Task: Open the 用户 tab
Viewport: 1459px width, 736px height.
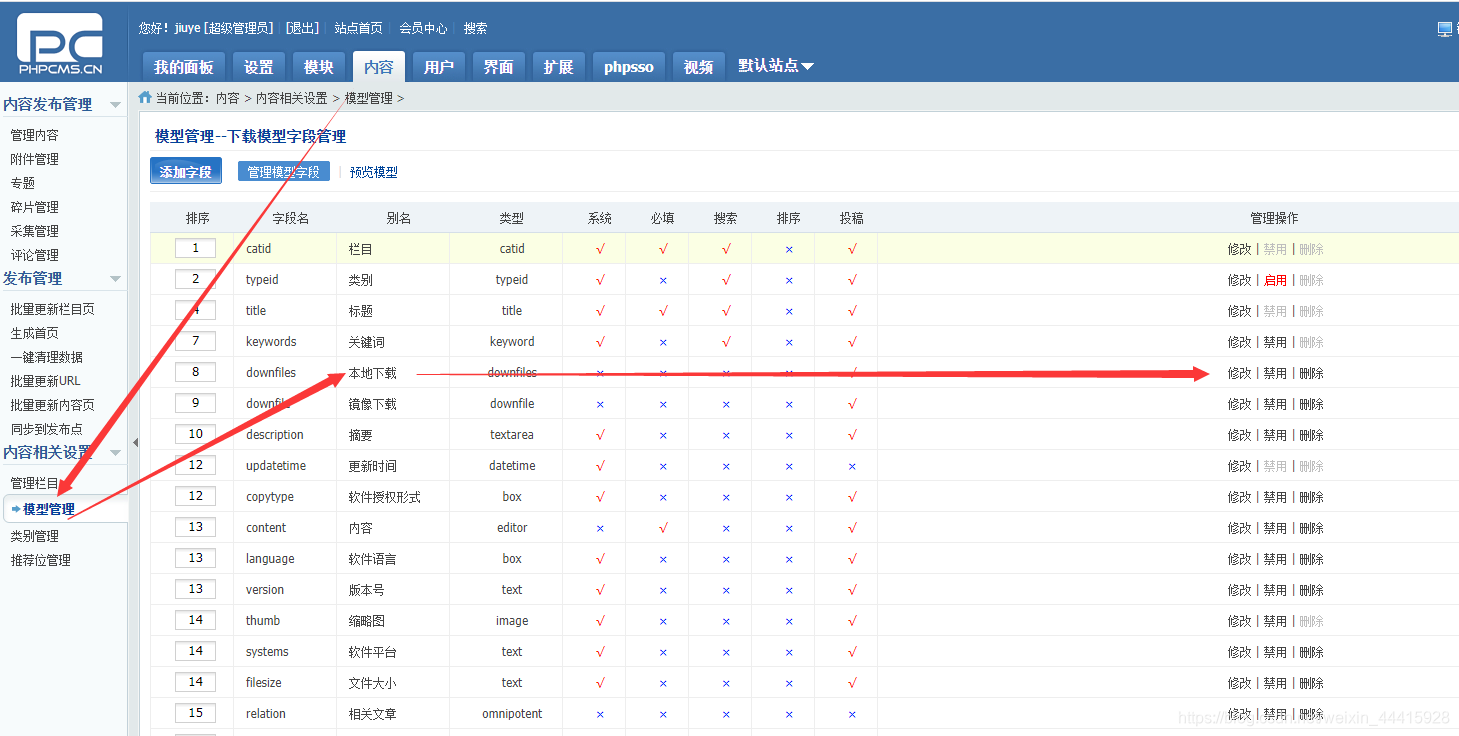Action: [x=439, y=67]
